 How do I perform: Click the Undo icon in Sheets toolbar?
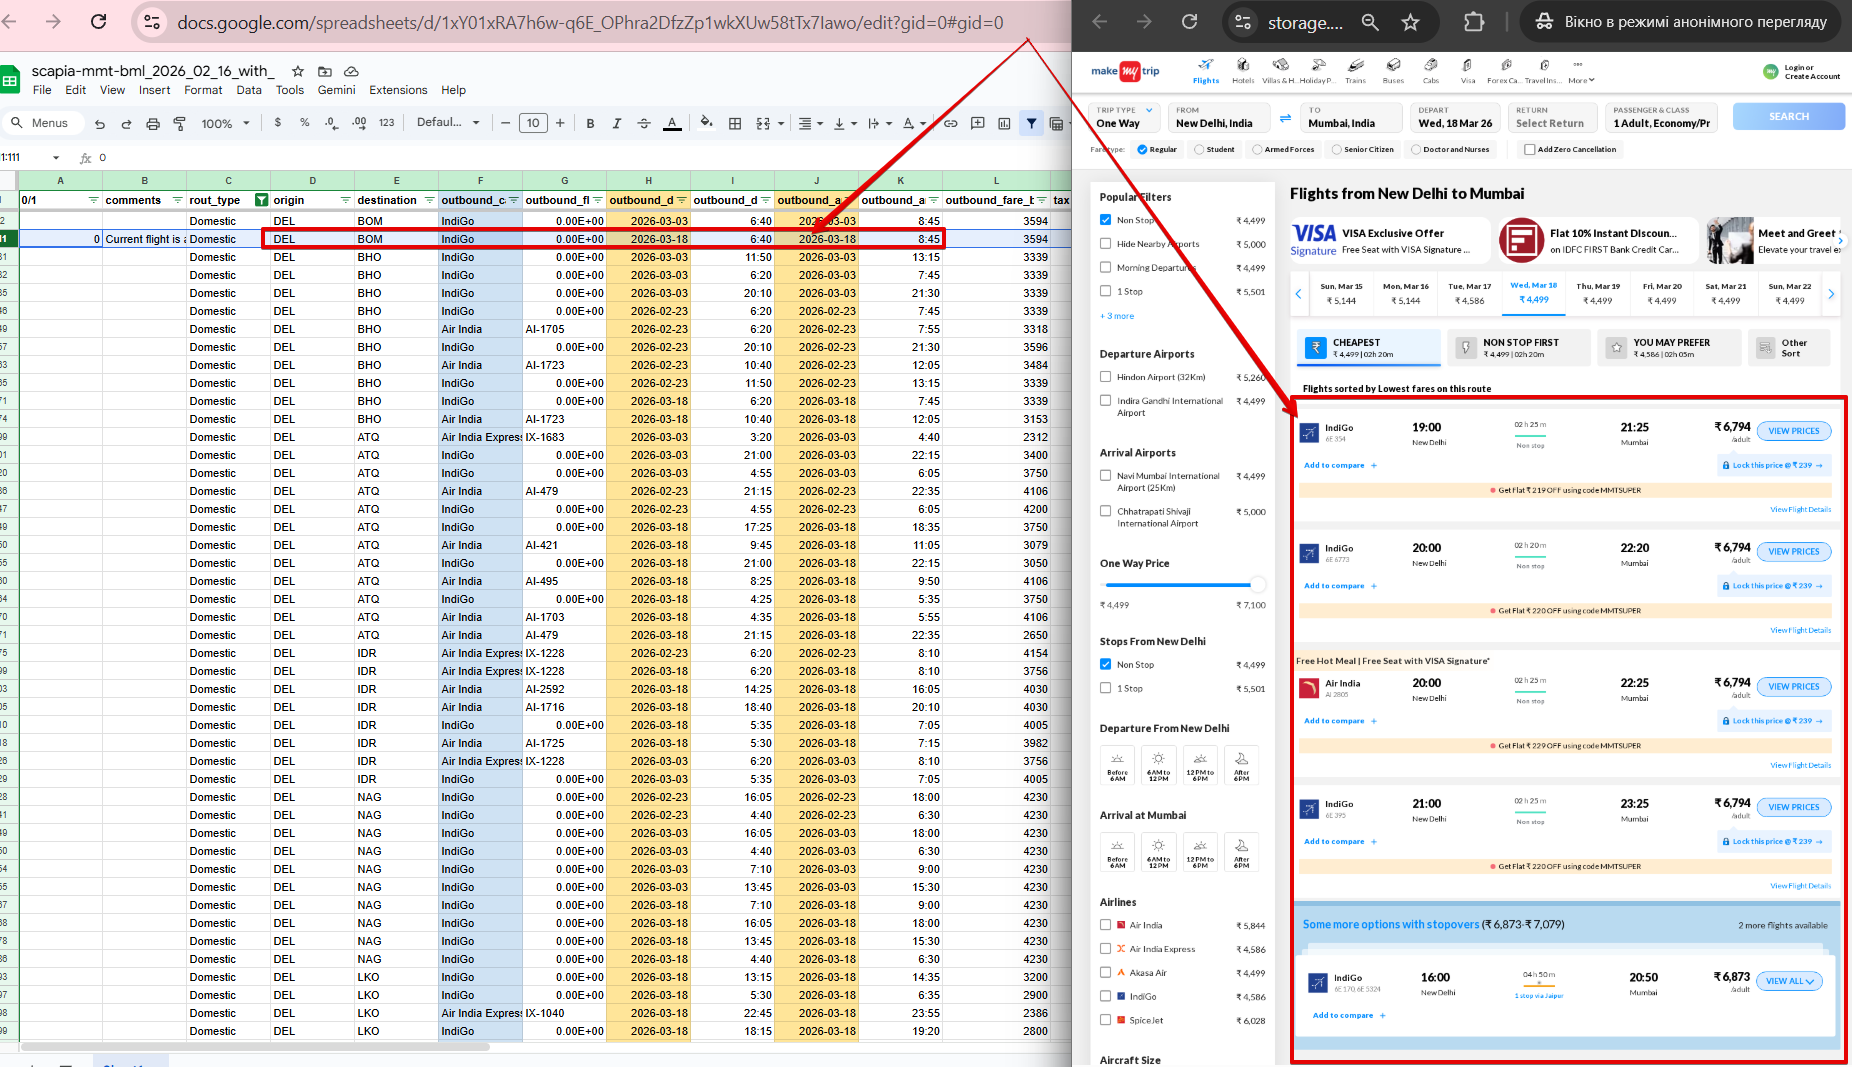(x=100, y=124)
